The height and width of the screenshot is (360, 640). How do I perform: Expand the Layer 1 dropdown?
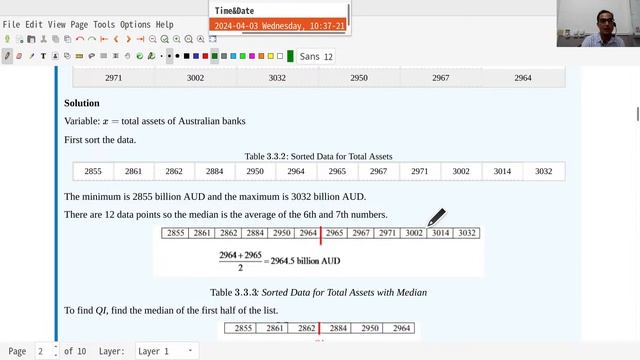[167, 351]
